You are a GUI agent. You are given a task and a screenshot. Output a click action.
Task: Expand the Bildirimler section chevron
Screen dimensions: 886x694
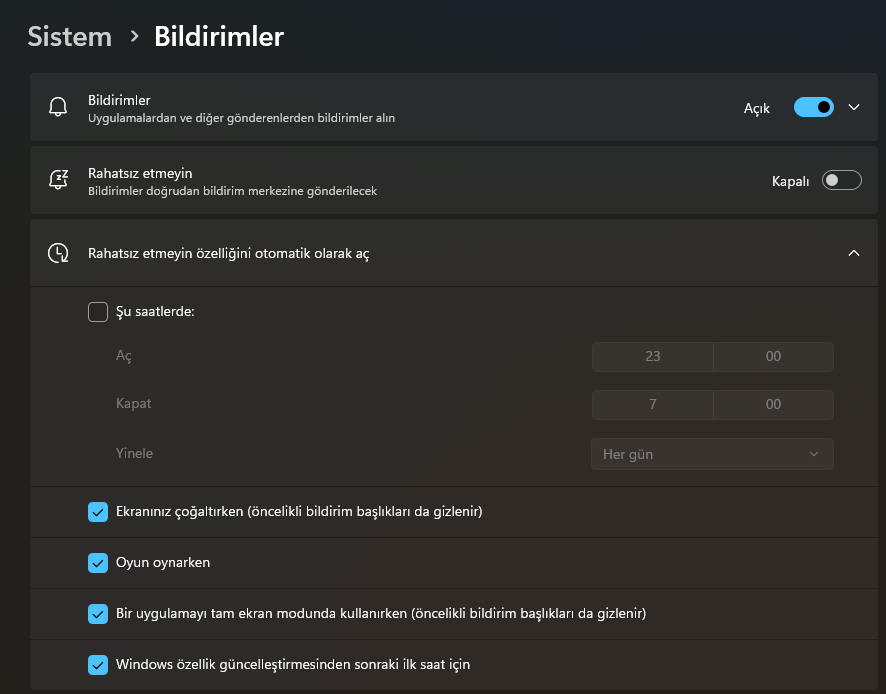[855, 107]
